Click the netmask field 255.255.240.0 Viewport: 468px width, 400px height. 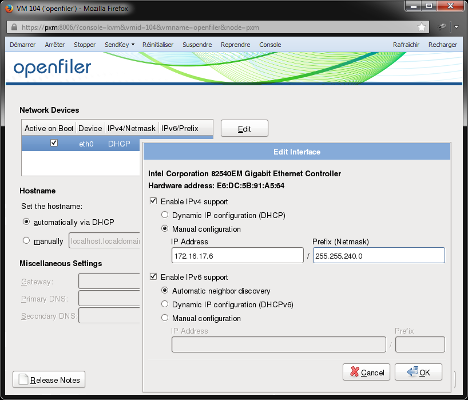coord(379,256)
